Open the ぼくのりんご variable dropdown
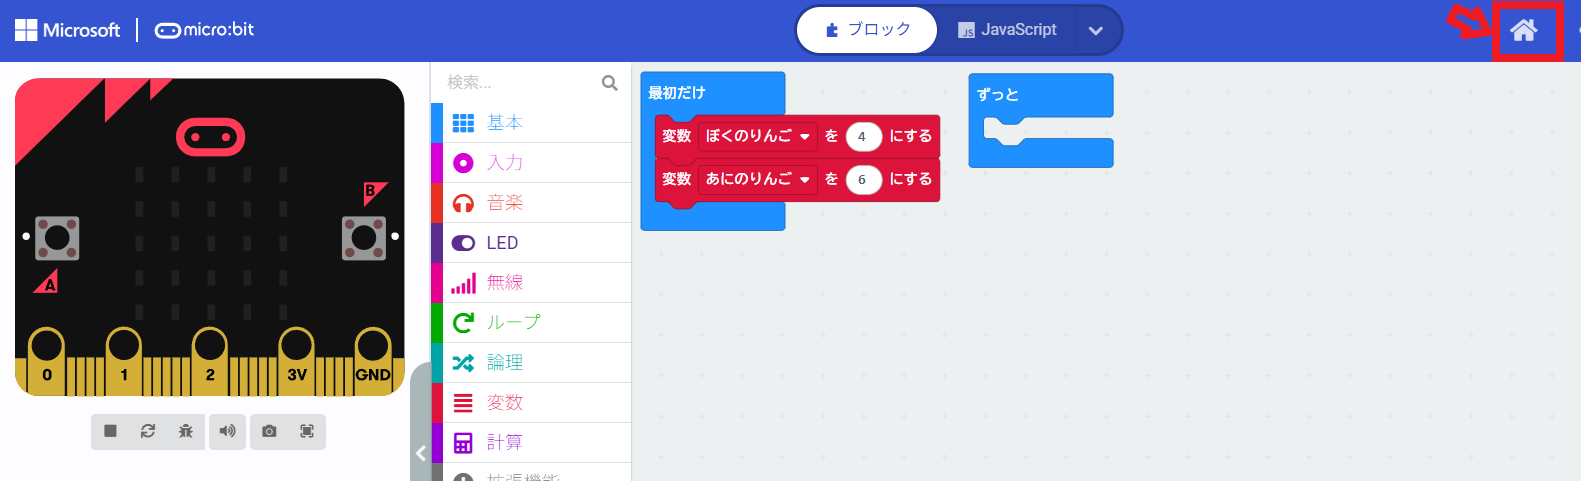Screen dimensions: 1581x481 point(758,136)
